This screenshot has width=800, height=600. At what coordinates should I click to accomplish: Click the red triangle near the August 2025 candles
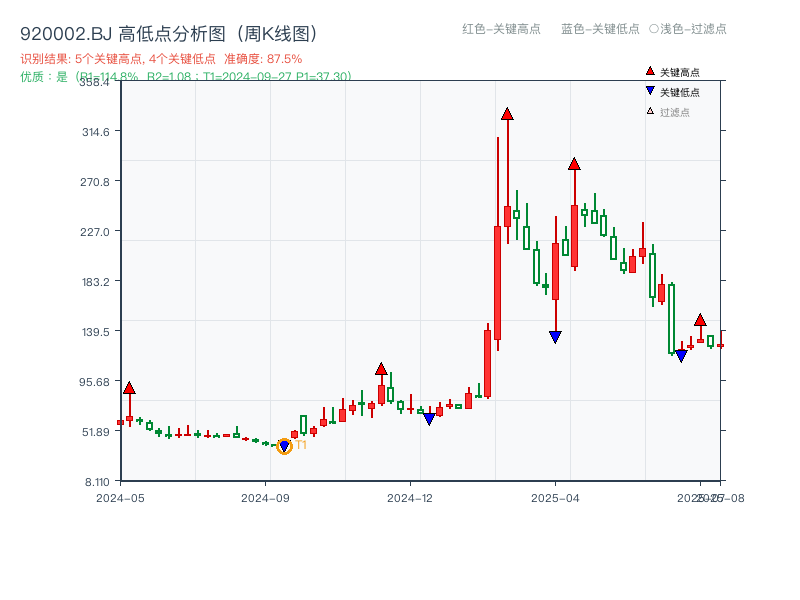700,320
